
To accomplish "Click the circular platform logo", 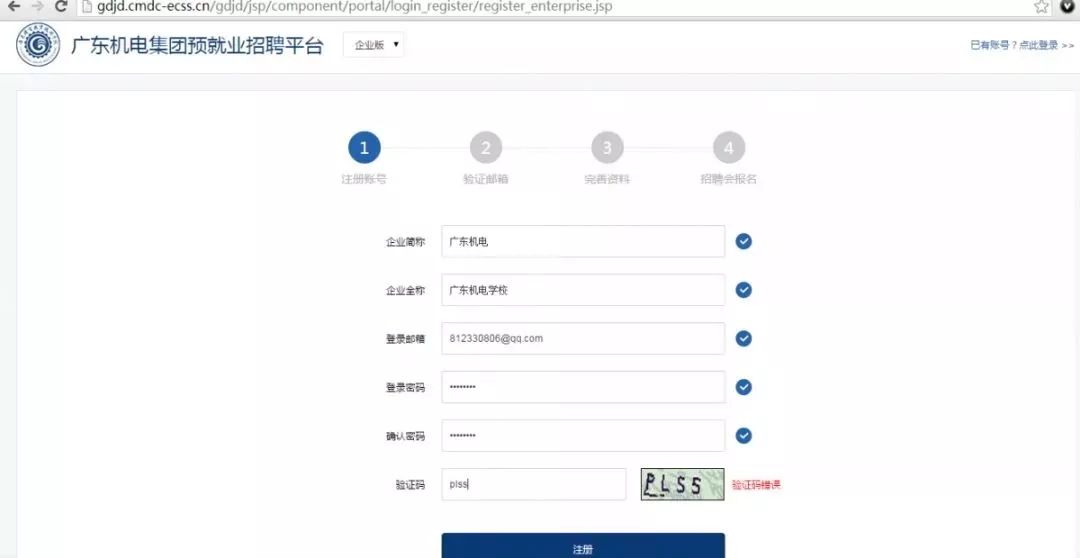I will click(38, 45).
